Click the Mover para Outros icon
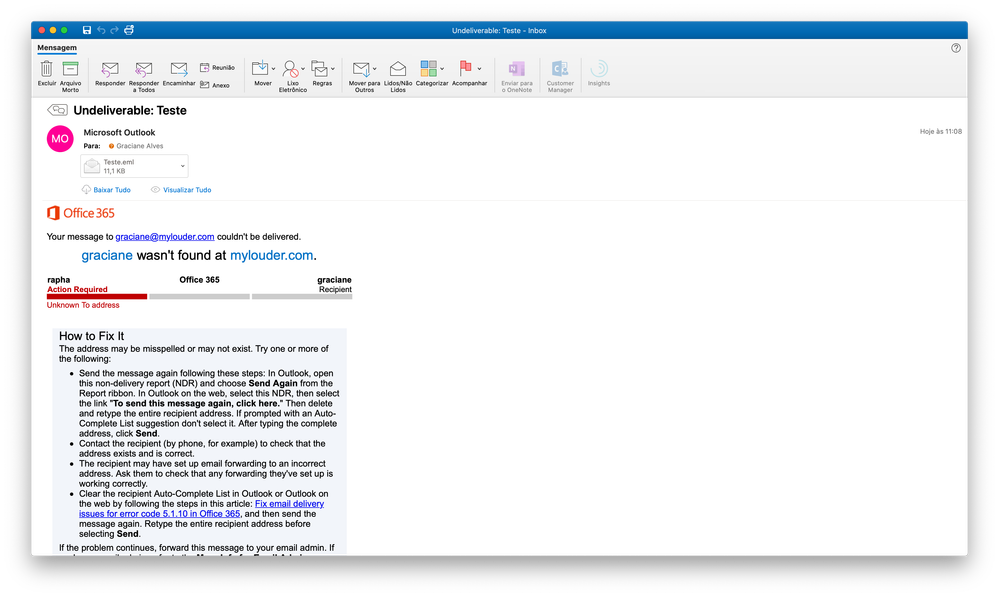 click(x=361, y=68)
